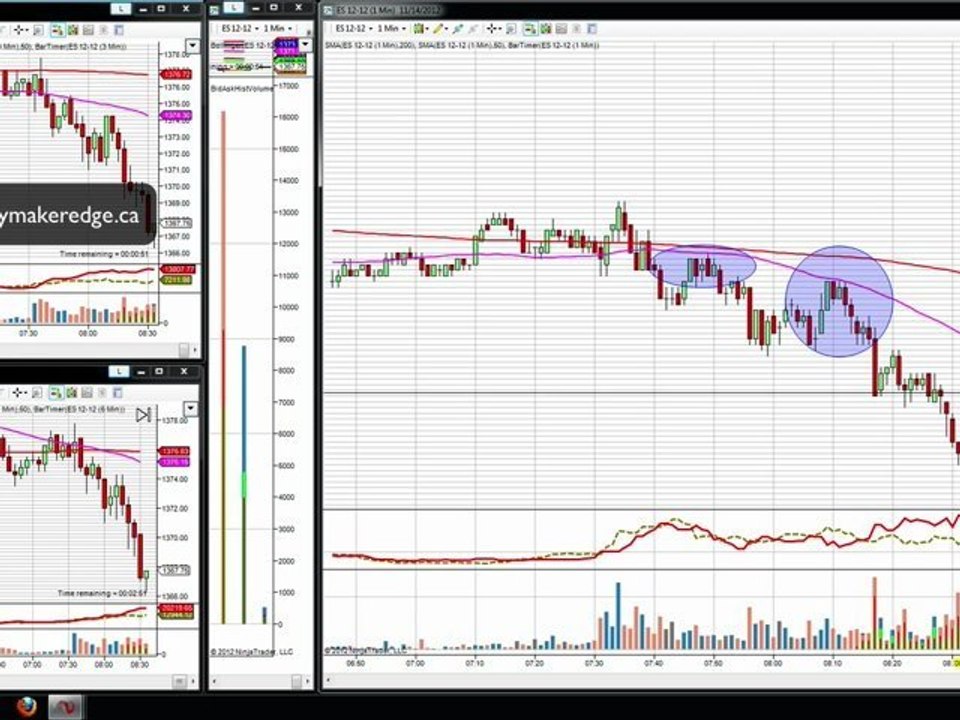960x720 pixels.
Task: Expand crosshair cursor arrow in 3 Min toolbar
Action: pos(27,29)
